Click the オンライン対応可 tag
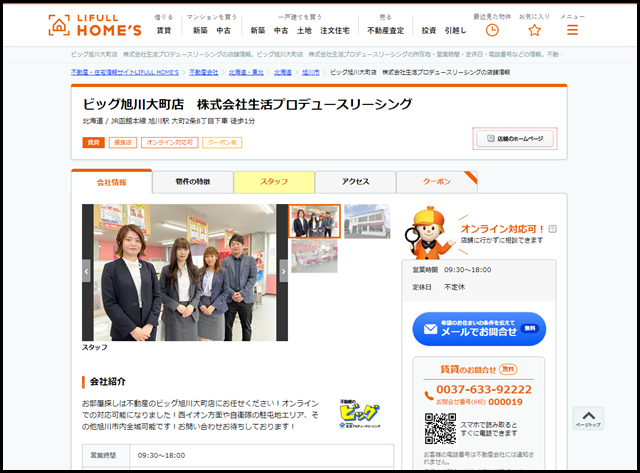The height and width of the screenshot is (473, 640). point(169,142)
